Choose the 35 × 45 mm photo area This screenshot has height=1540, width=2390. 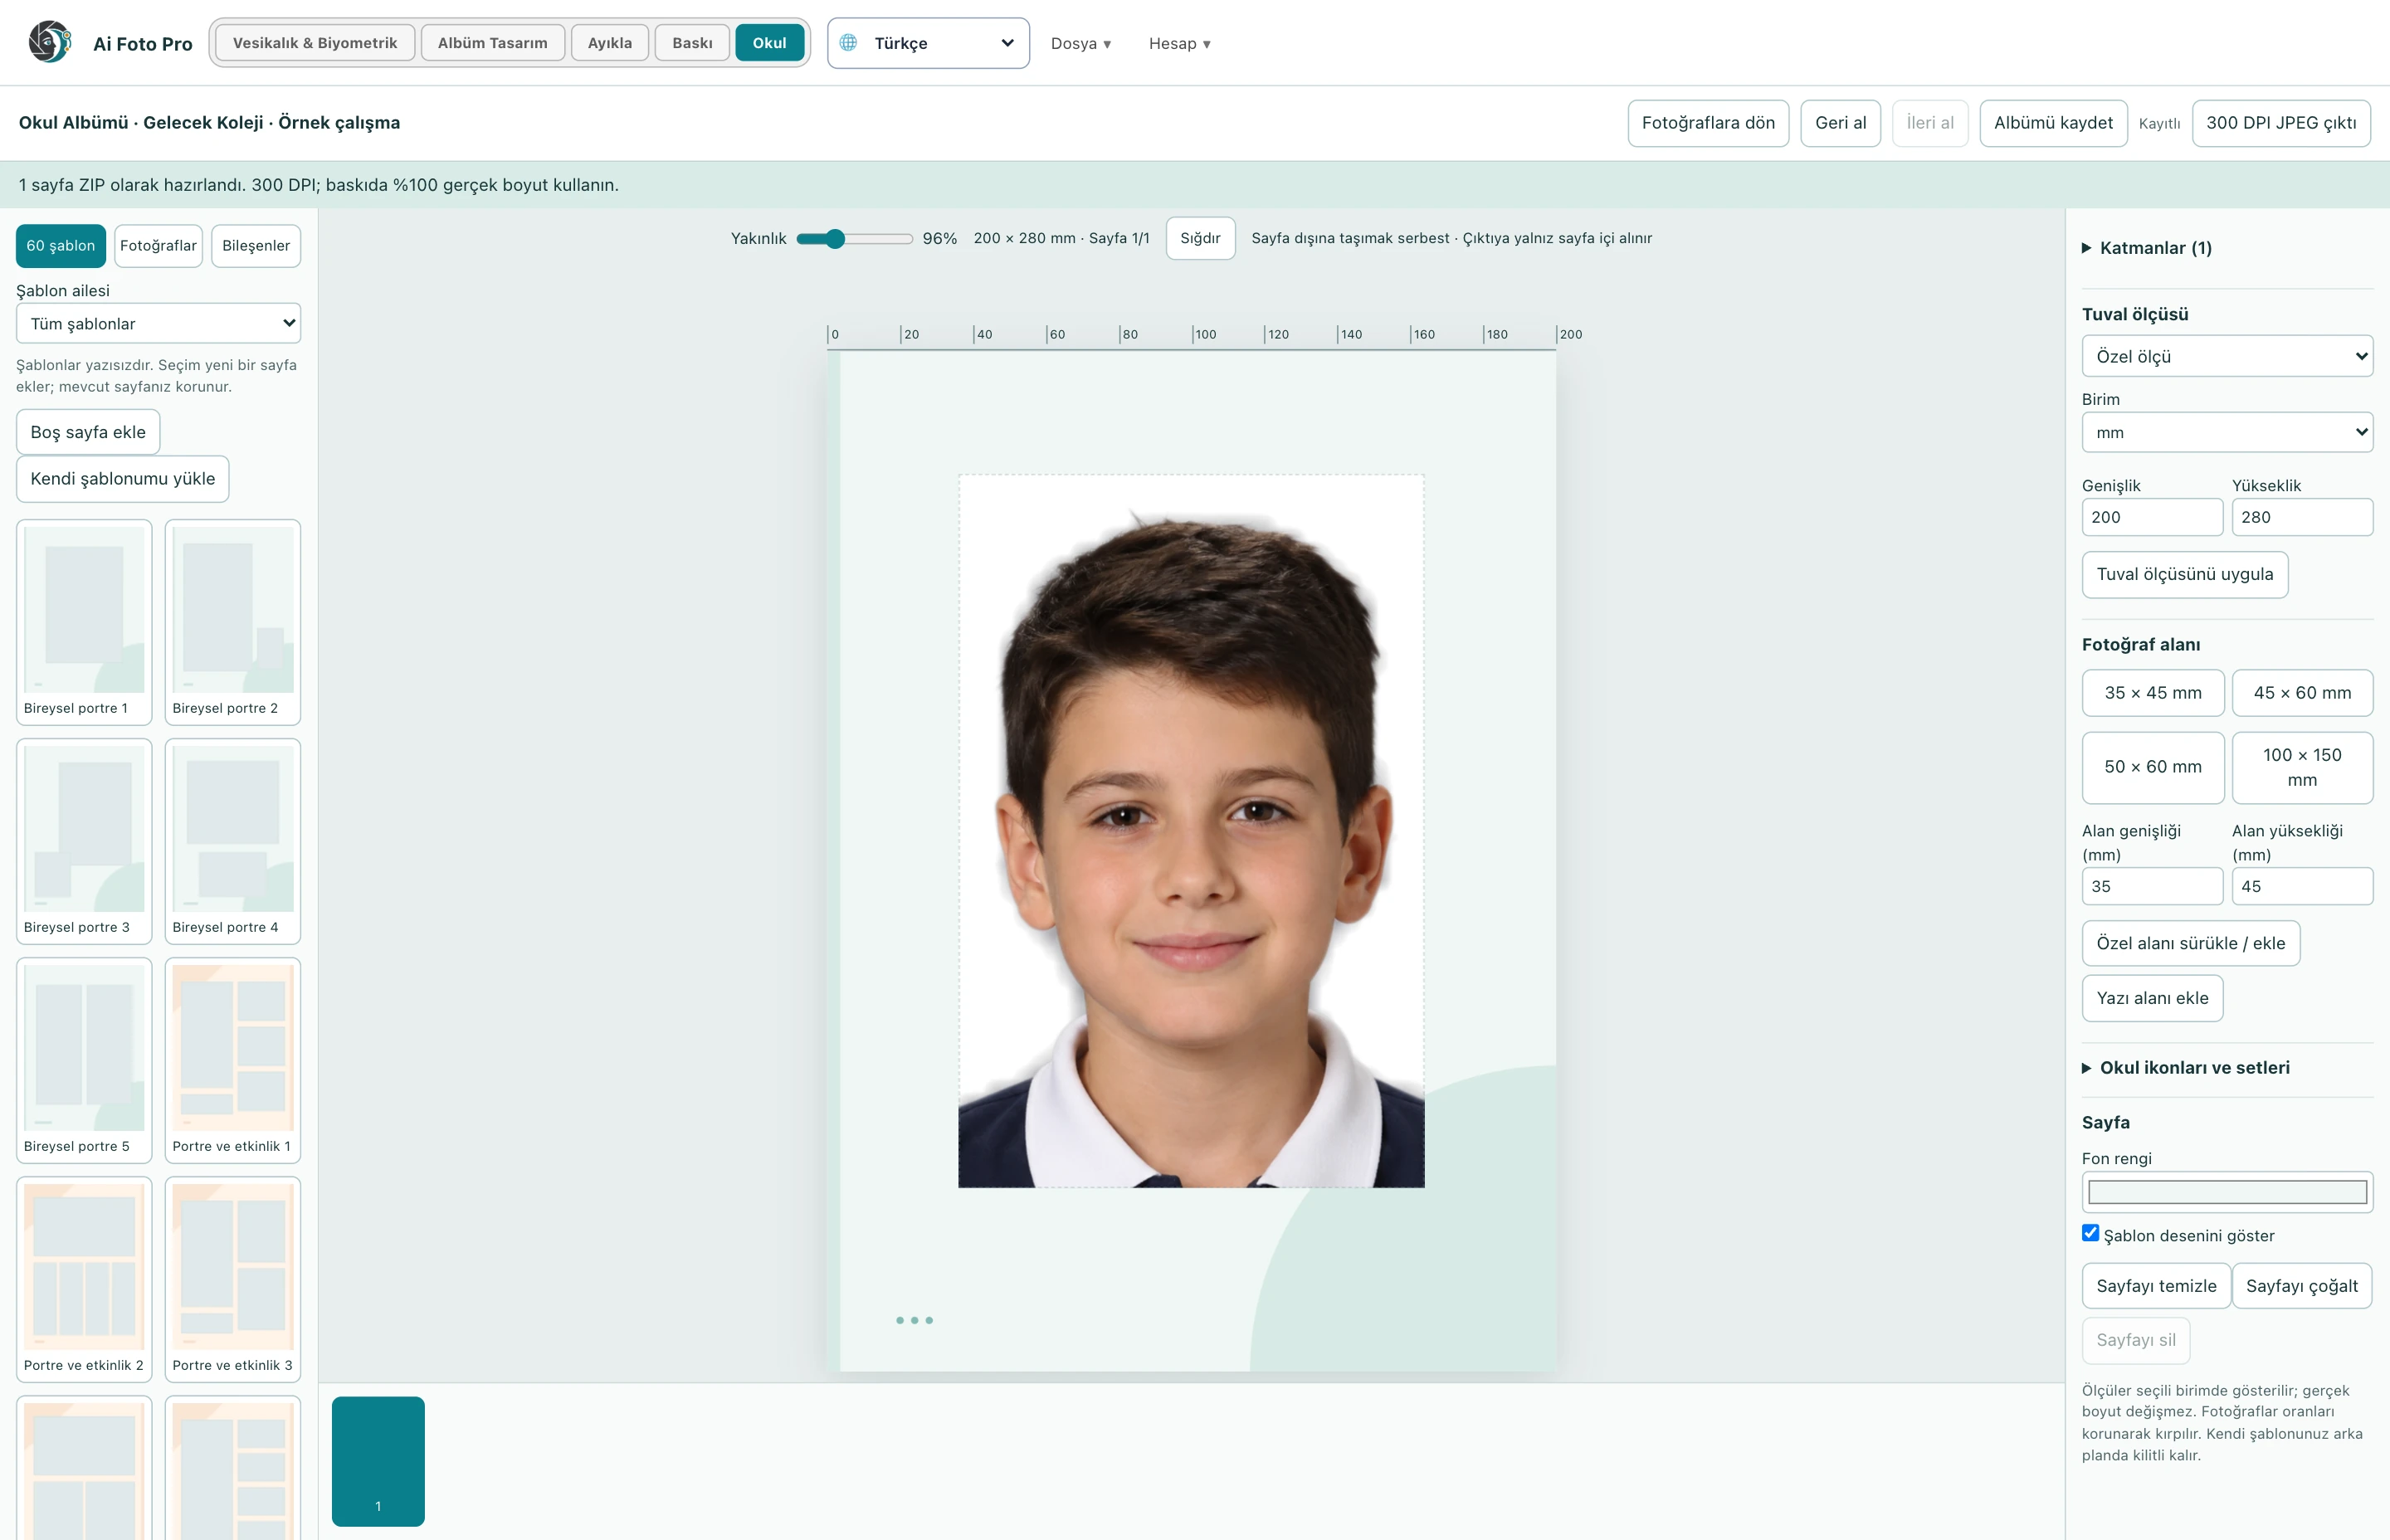click(x=2153, y=693)
